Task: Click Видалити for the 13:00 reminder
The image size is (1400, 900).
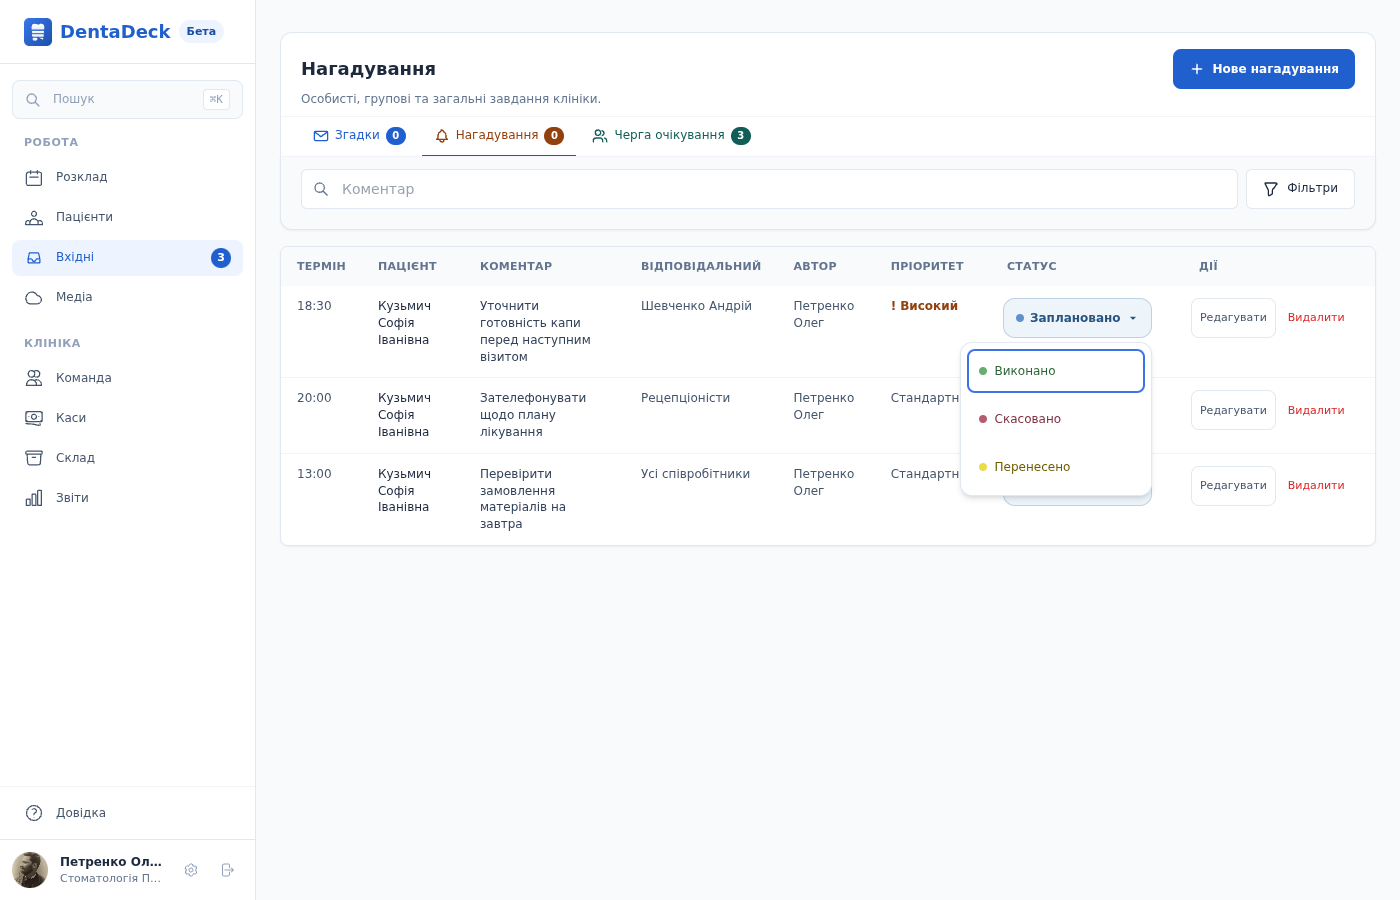Action: click(1316, 486)
